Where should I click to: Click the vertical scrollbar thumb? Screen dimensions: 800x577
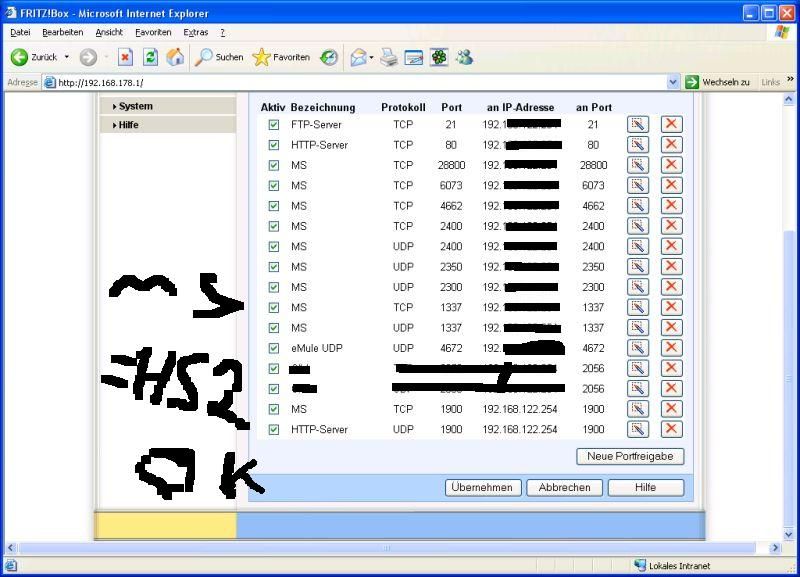(789, 378)
